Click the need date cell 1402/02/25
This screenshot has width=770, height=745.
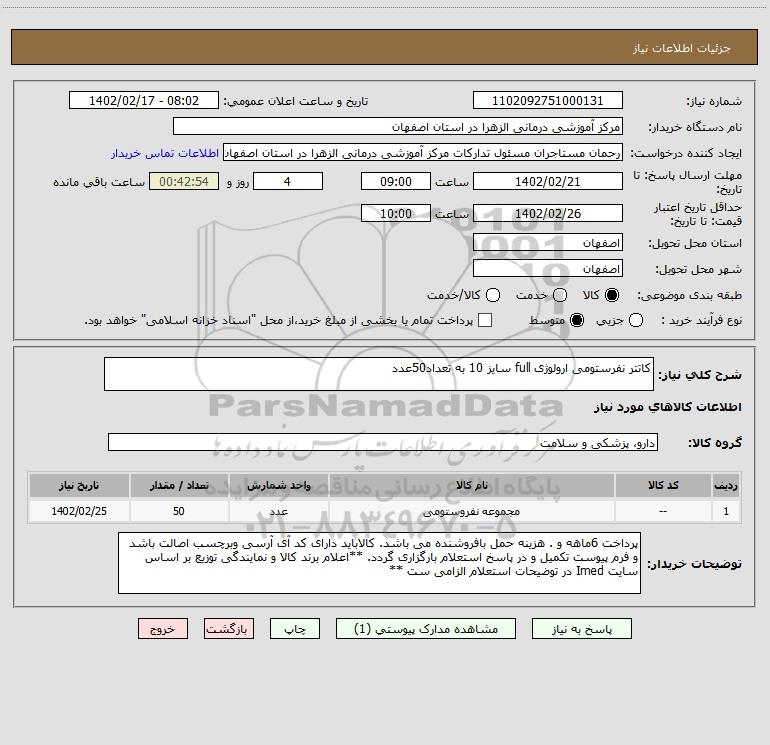click(79, 511)
